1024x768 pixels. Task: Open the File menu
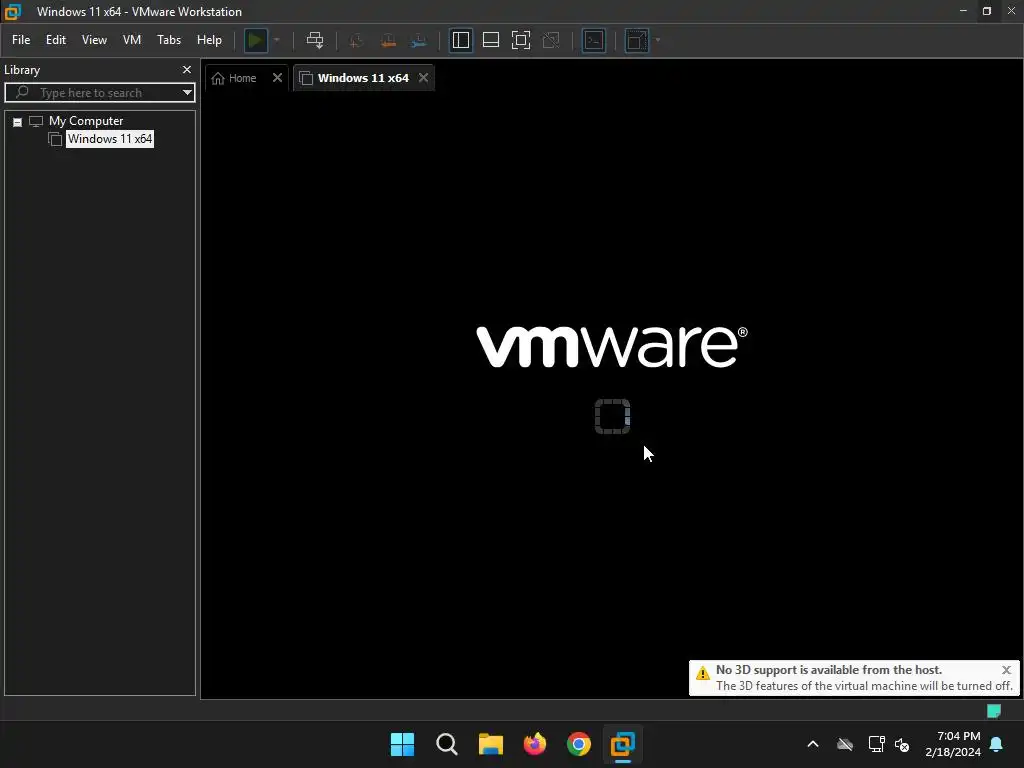click(x=21, y=40)
